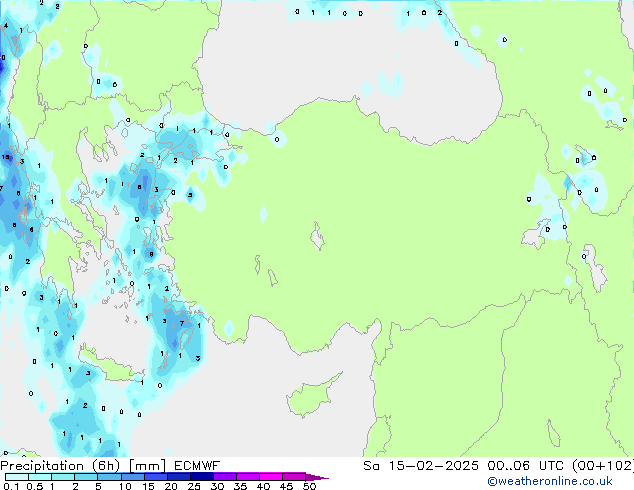Click the '45' legend scale value
Screen dimensions: 634x490
tap(287, 486)
